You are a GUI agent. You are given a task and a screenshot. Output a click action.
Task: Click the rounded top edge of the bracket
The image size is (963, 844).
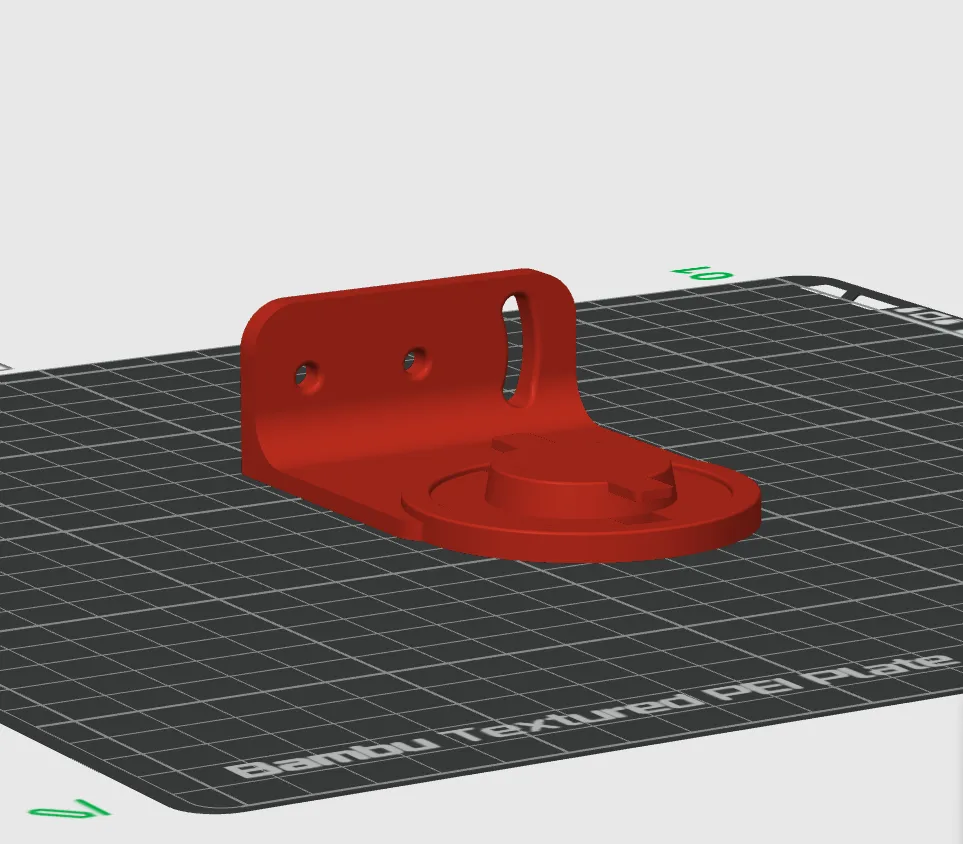pyautogui.click(x=400, y=295)
